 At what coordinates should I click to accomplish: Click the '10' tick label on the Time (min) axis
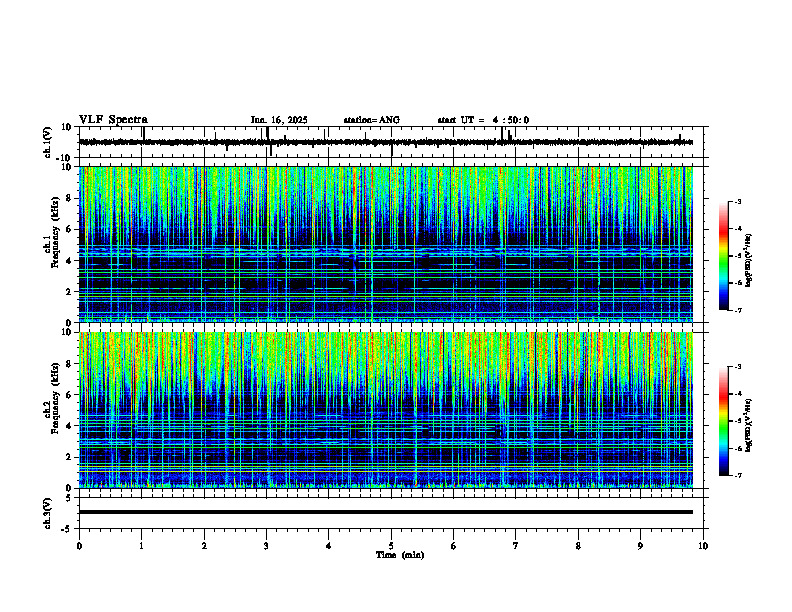tap(703, 546)
